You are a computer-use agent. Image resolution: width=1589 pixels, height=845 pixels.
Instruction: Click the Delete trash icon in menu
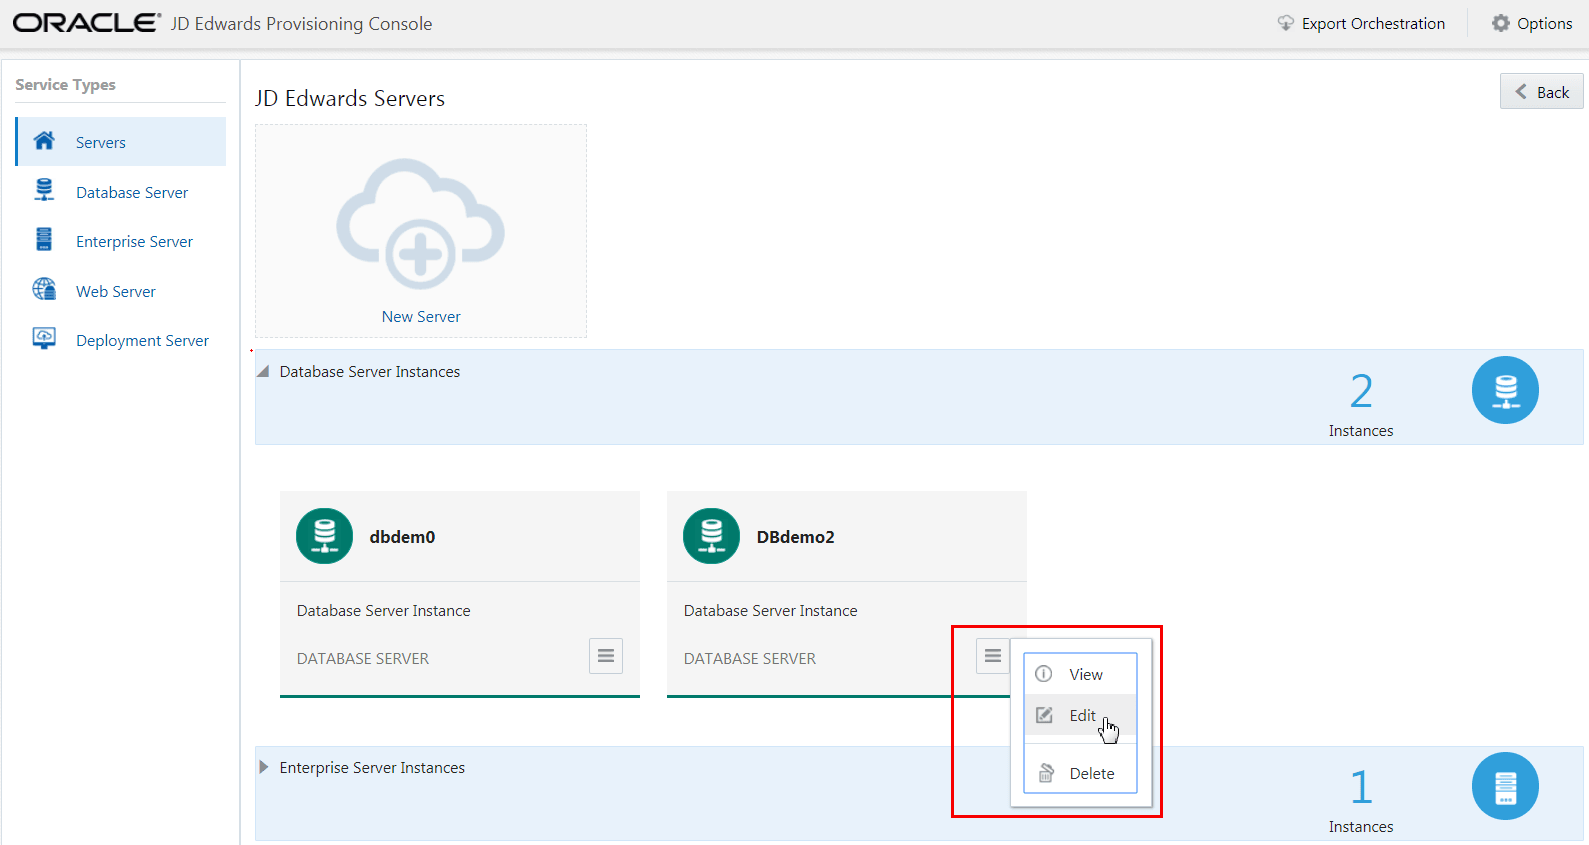tap(1046, 773)
